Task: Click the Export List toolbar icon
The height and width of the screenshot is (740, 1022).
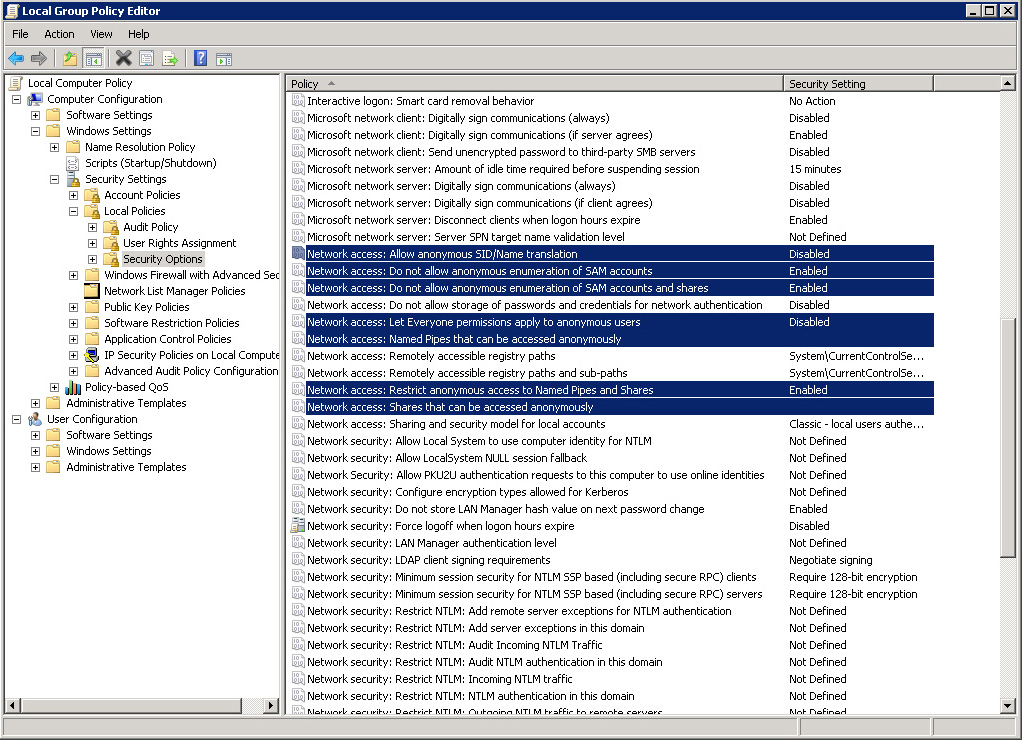Action: (x=170, y=59)
